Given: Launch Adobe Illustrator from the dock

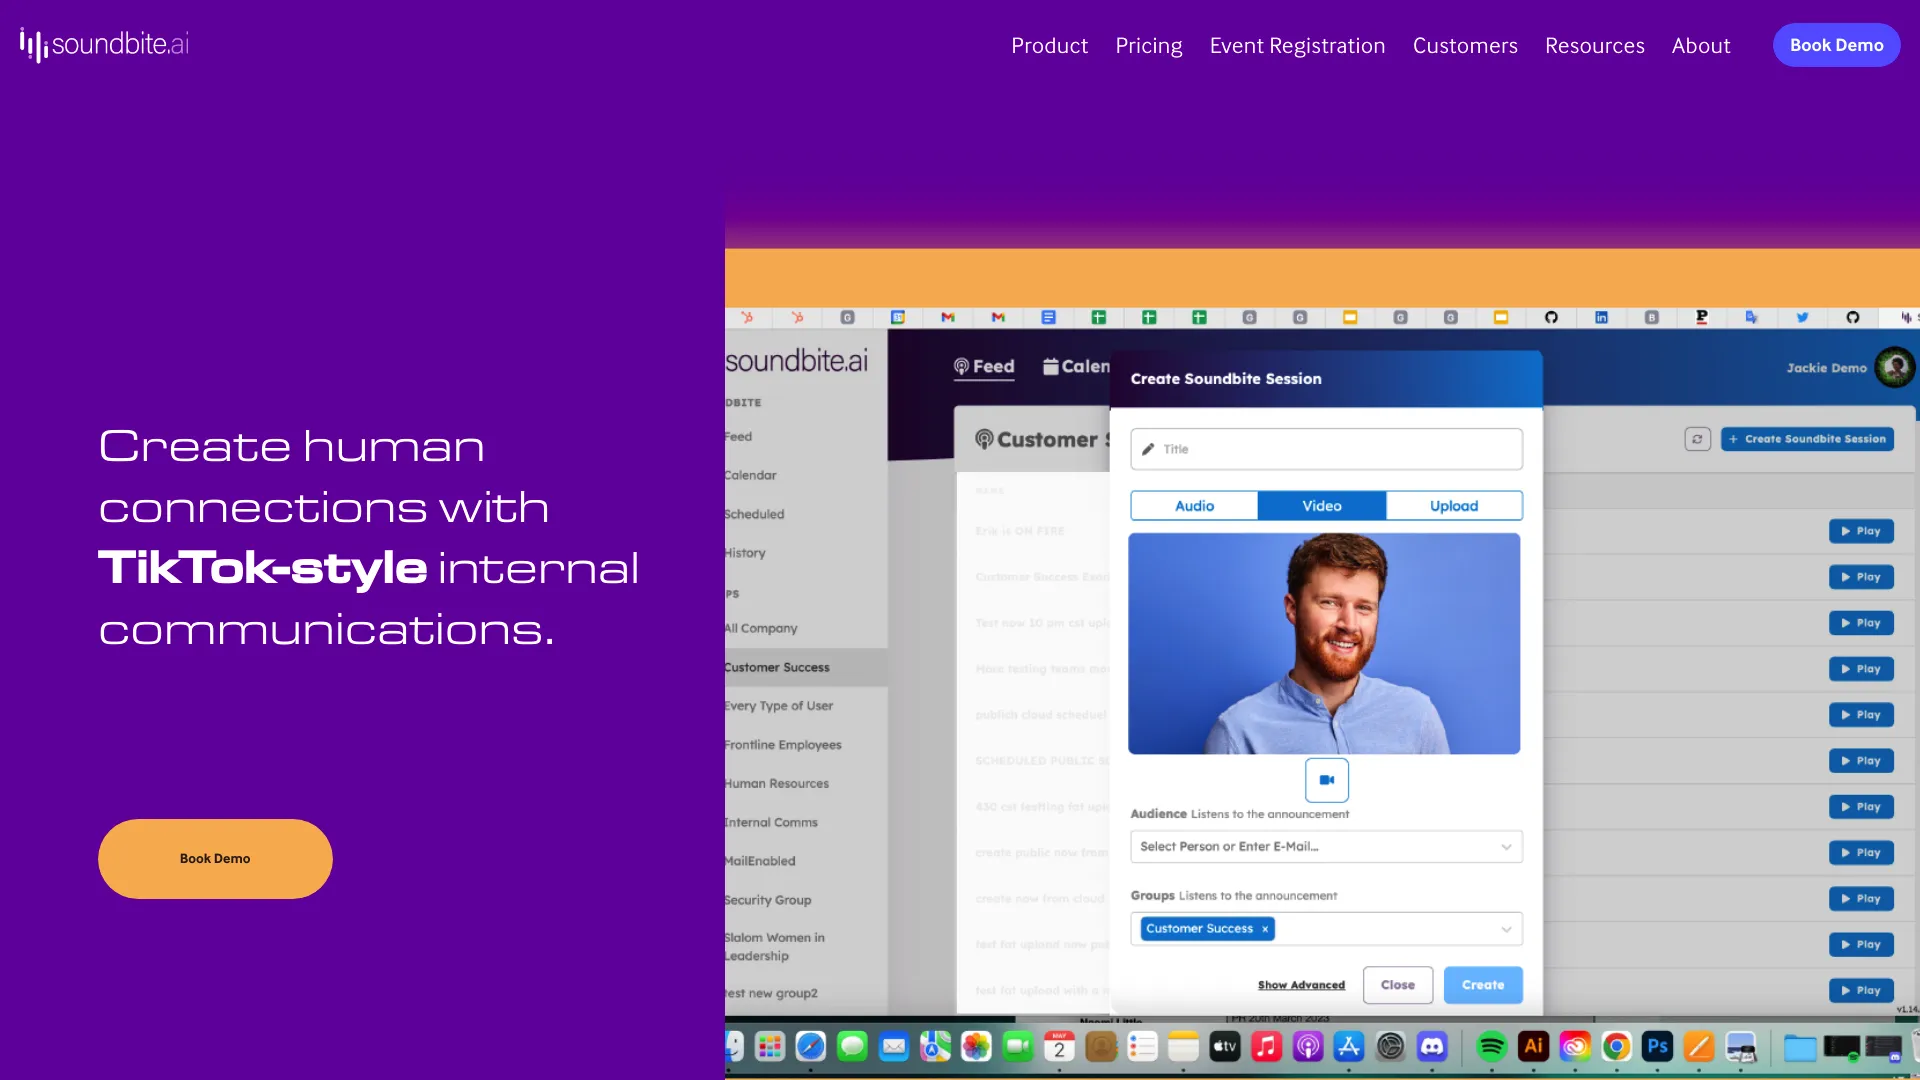Looking at the screenshot, I should pos(1533,1047).
